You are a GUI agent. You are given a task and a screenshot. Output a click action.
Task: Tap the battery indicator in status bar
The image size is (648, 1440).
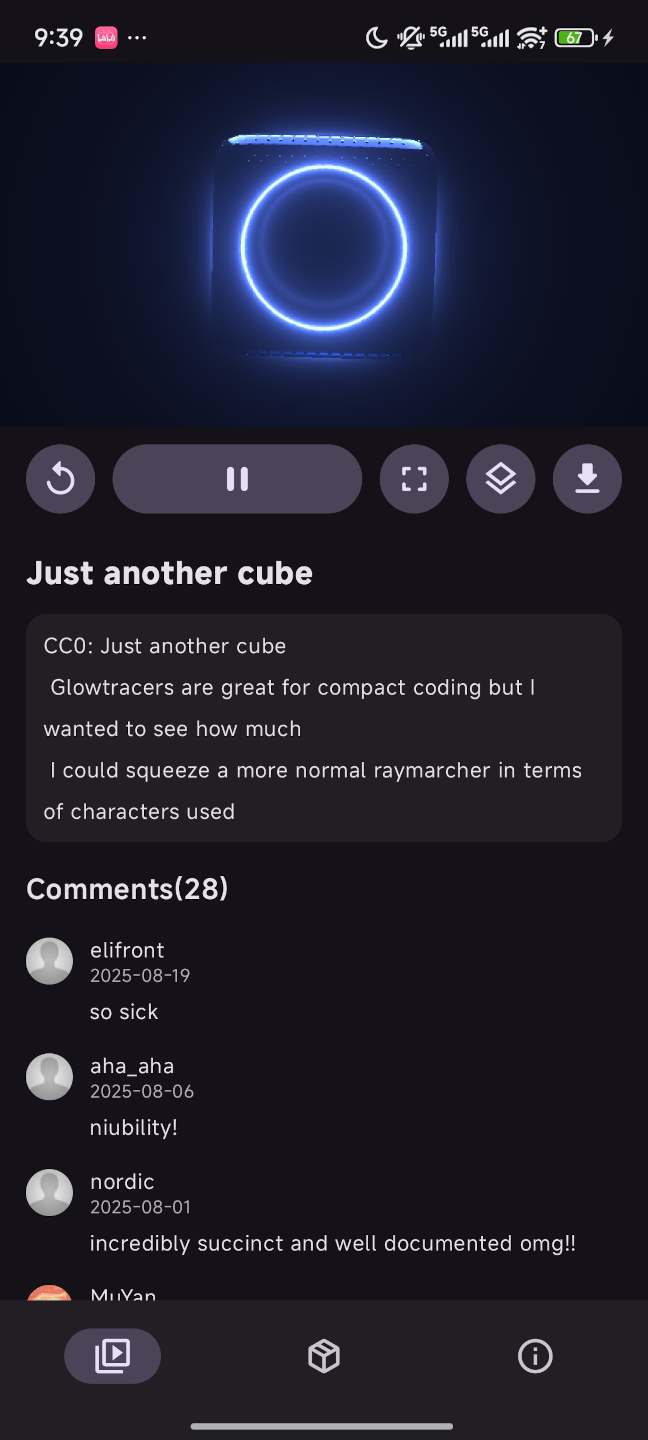tap(576, 38)
